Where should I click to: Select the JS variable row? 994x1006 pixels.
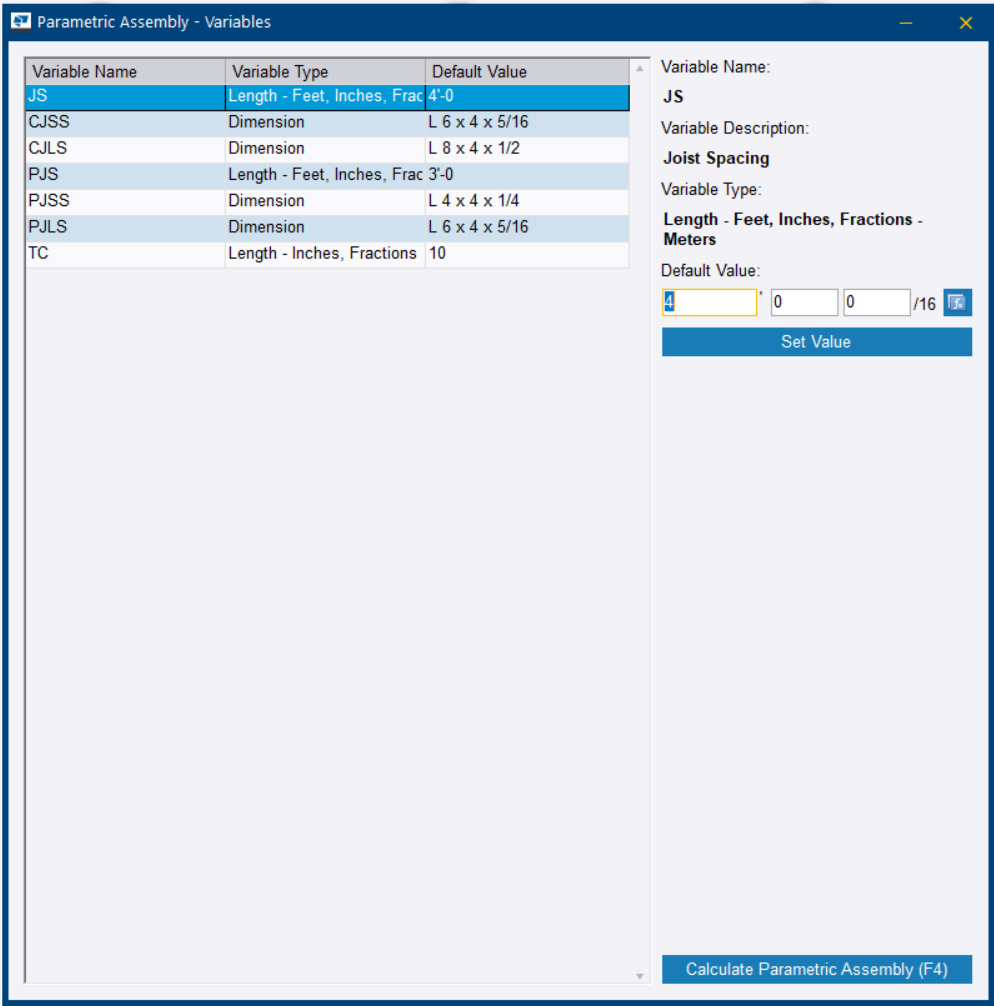tap(327, 97)
